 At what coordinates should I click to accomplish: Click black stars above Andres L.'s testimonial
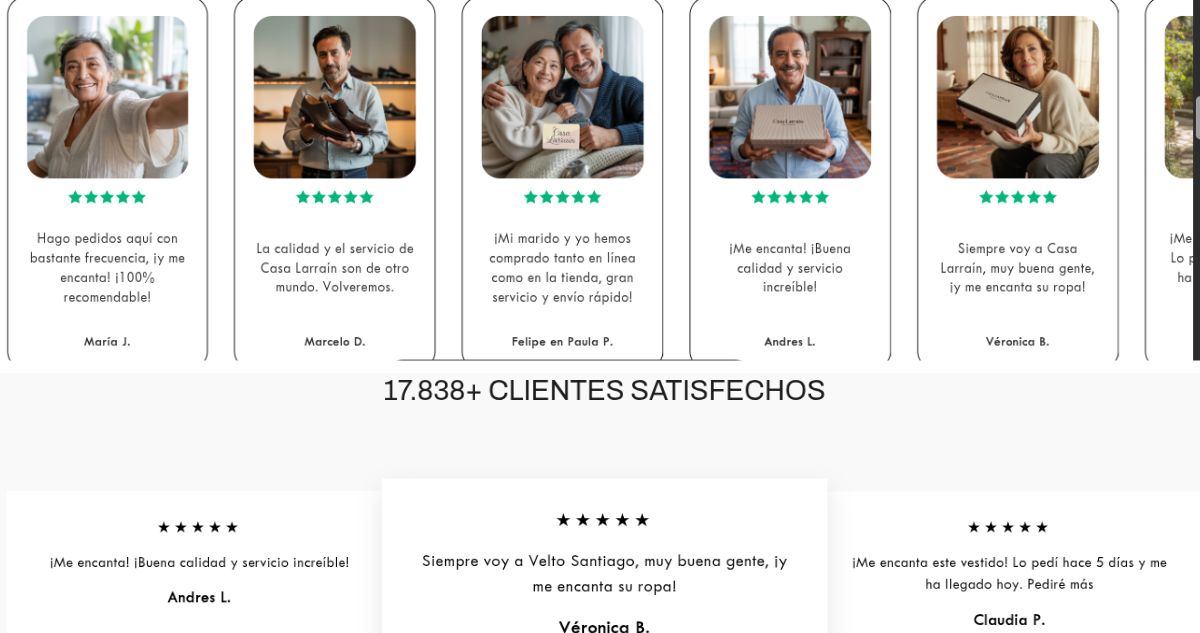point(198,527)
